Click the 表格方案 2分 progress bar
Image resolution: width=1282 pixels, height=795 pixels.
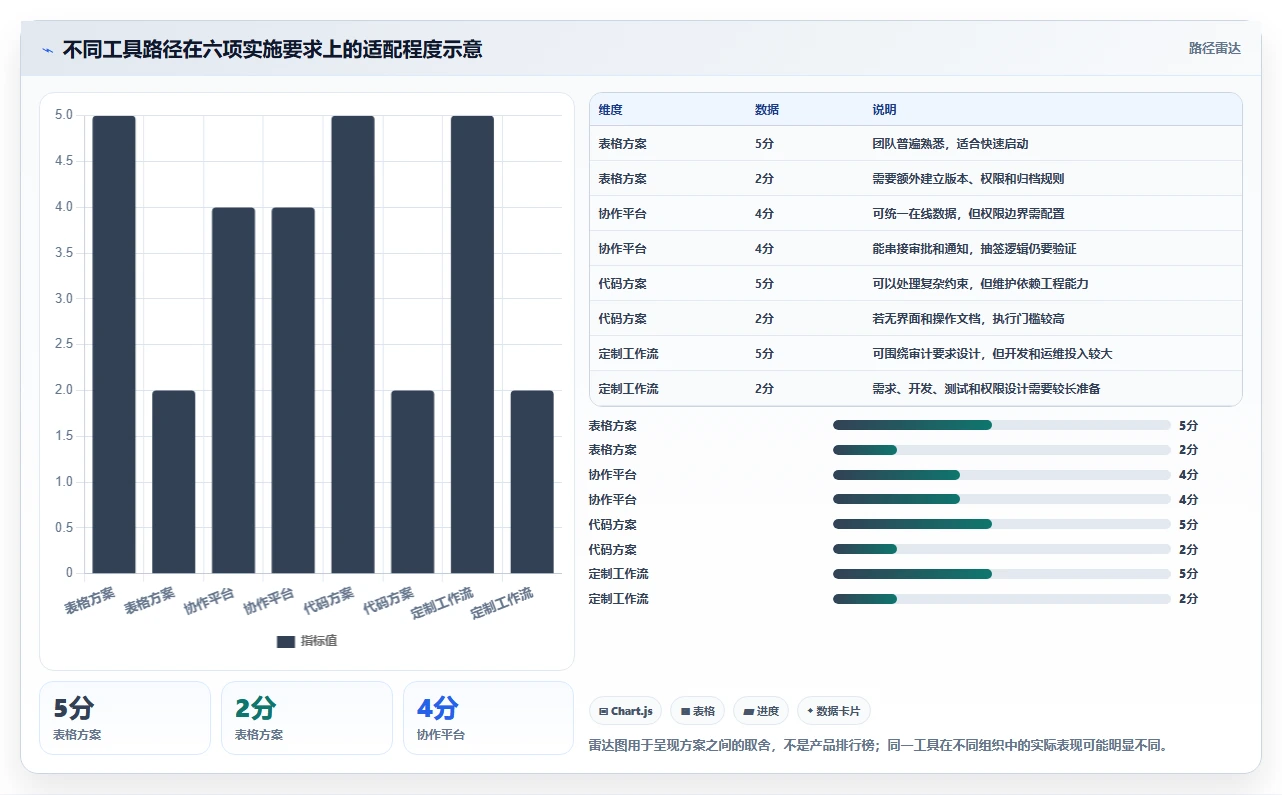(1001, 450)
